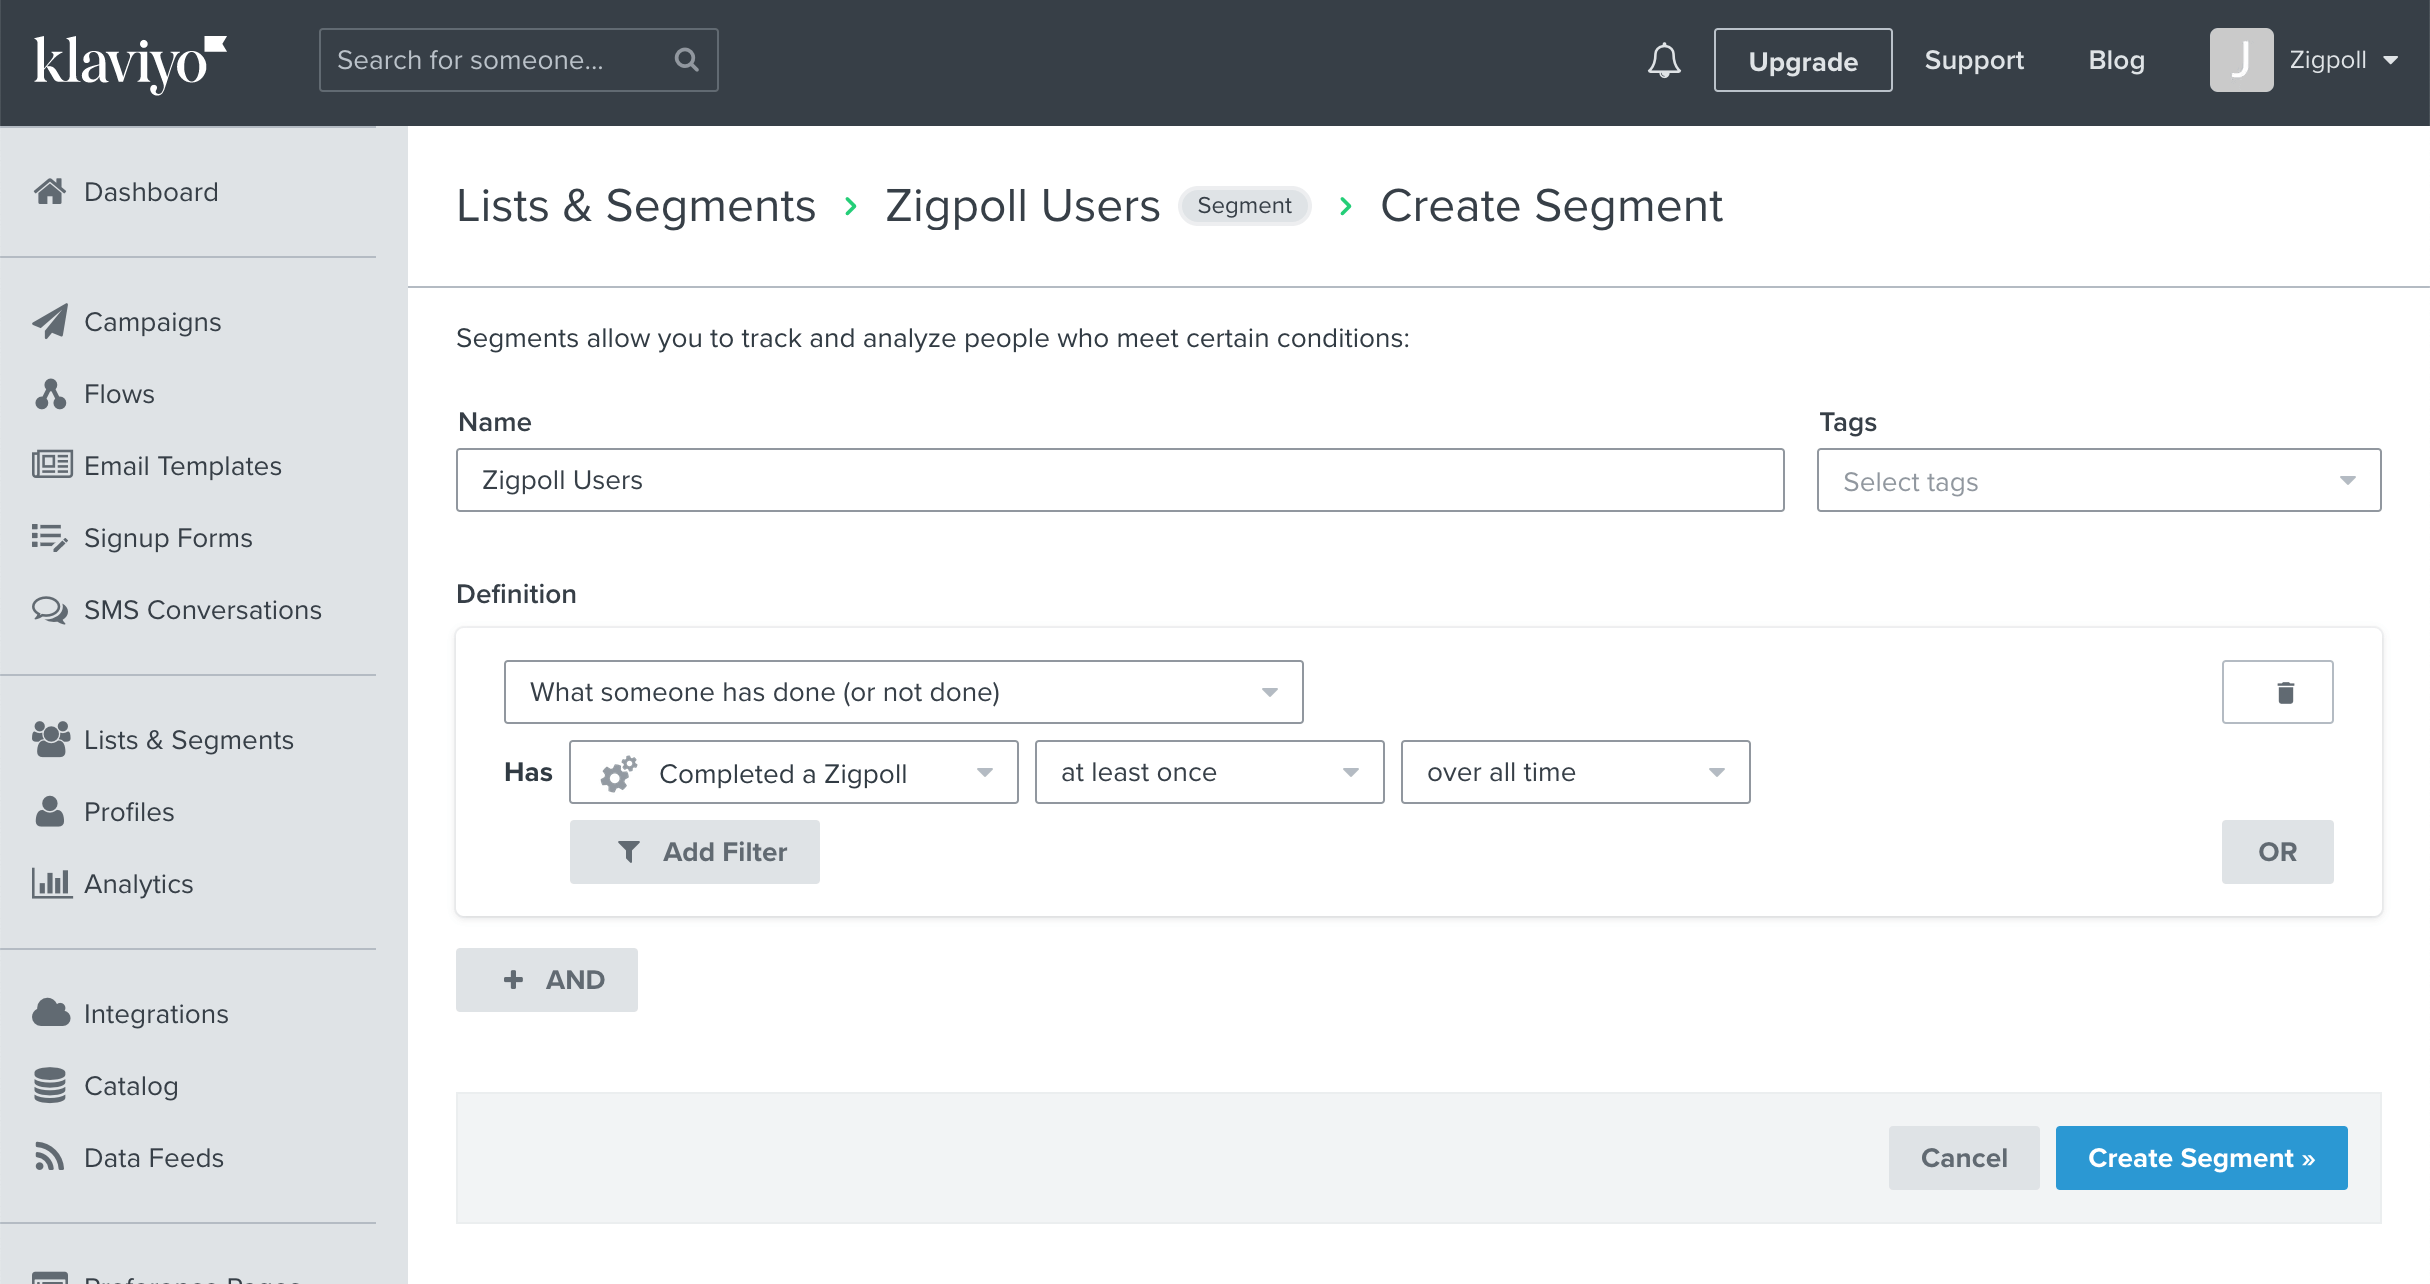Click the Dashboard home icon
This screenshot has width=2430, height=1284.
pos(50,191)
